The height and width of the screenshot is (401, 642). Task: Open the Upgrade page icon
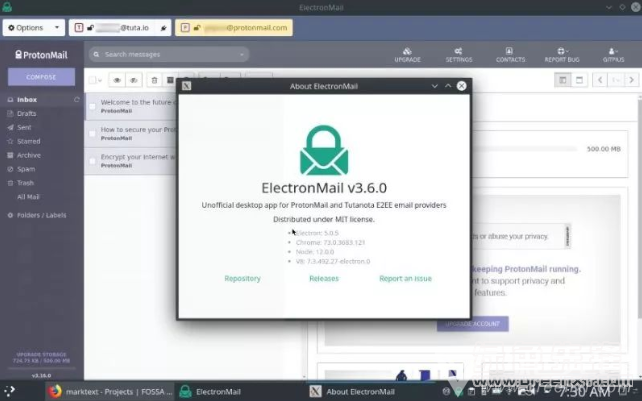coord(407,54)
